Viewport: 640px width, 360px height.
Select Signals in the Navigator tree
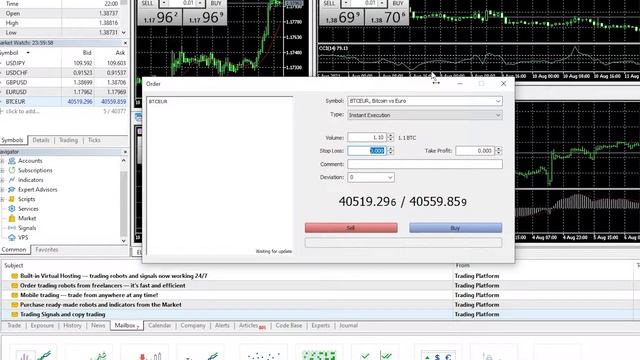tap(27, 228)
